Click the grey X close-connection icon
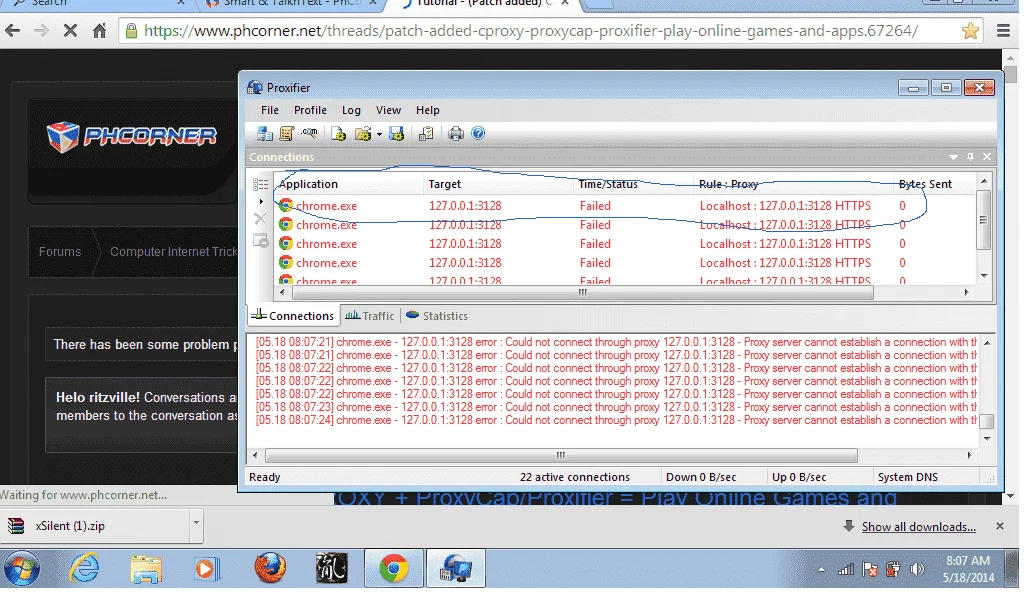Image resolution: width=1024 pixels, height=600 pixels. pyautogui.click(x=261, y=220)
